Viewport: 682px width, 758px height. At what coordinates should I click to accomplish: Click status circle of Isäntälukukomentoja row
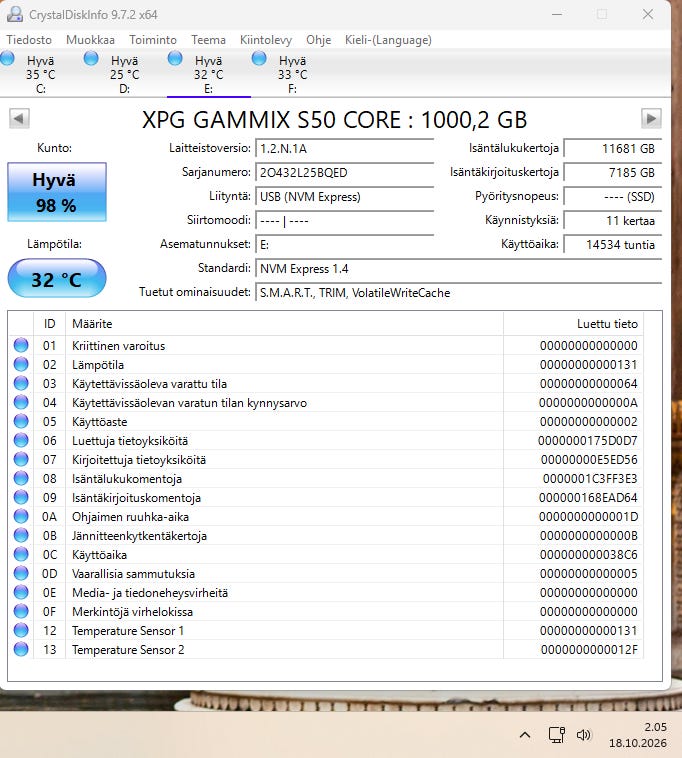point(21,478)
